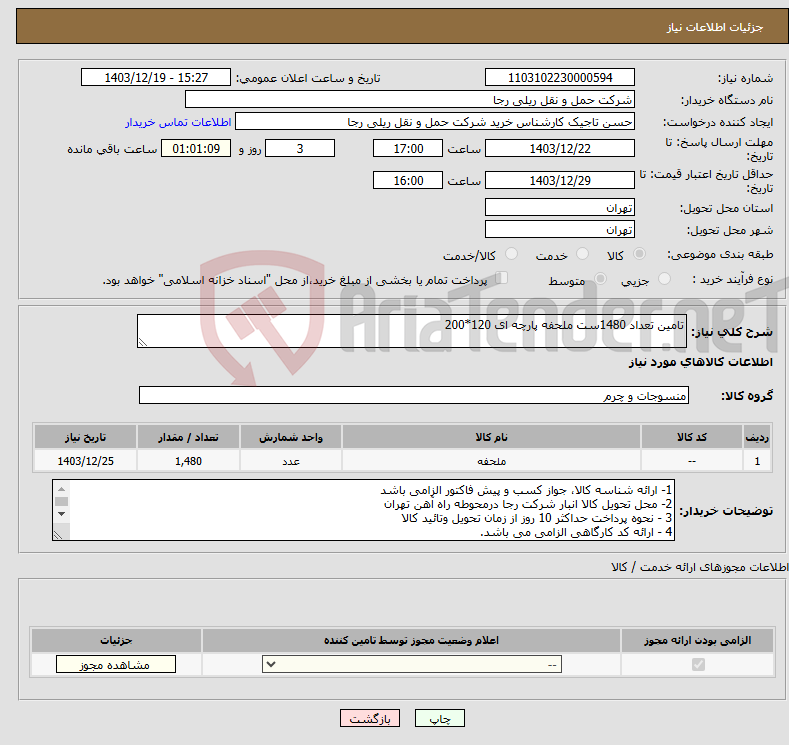Click the resize handle of شرح کلی نیاز box

point(143,342)
